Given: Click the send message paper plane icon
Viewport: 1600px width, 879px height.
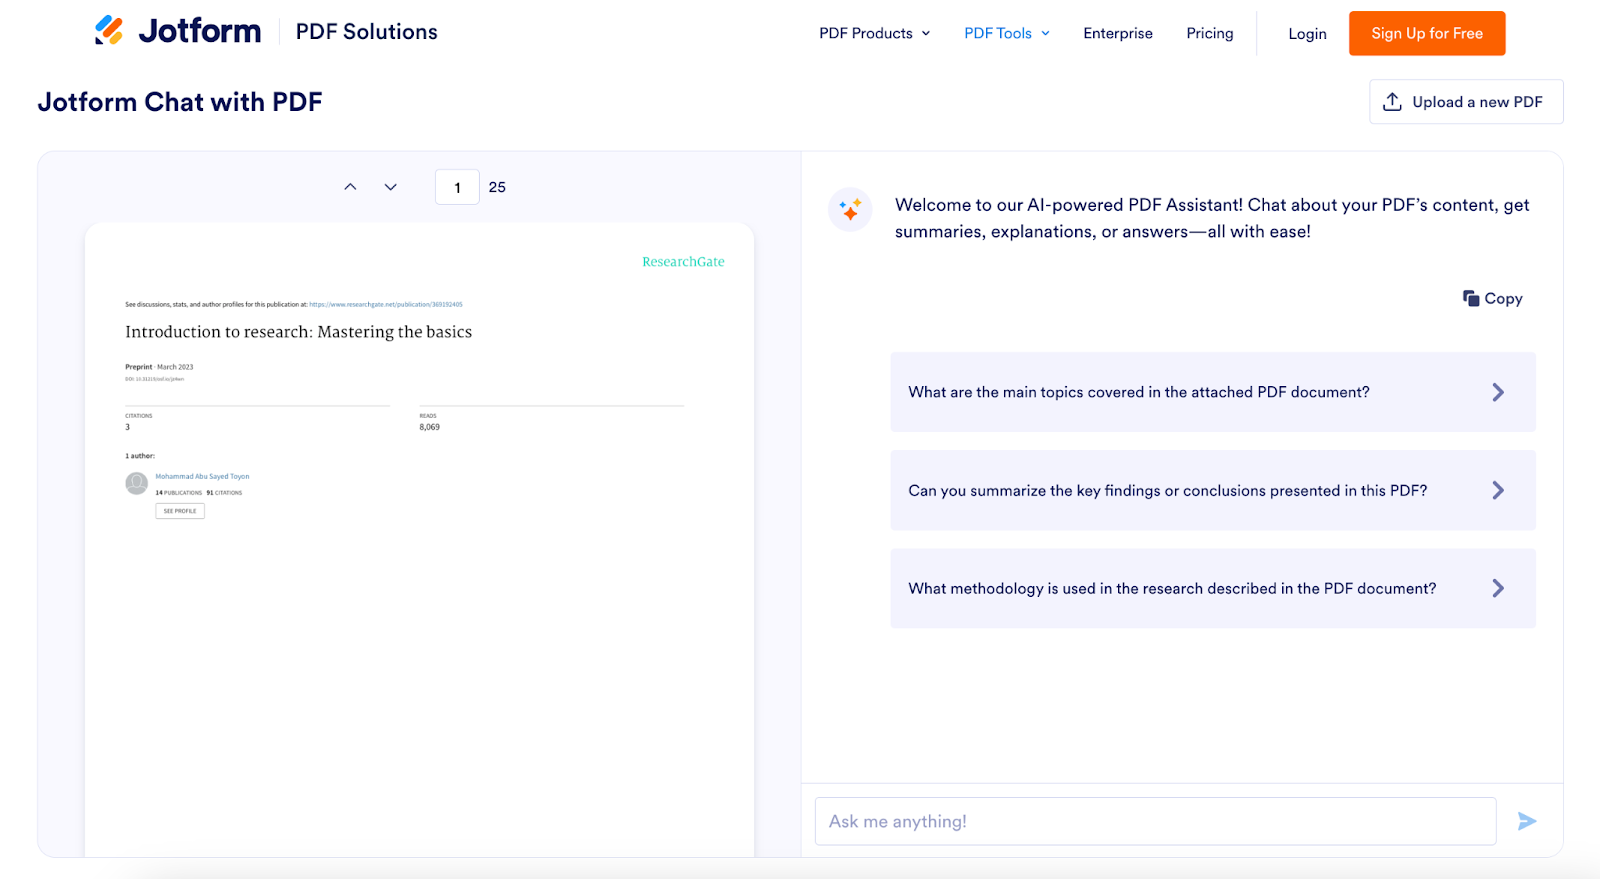Looking at the screenshot, I should (1526, 821).
